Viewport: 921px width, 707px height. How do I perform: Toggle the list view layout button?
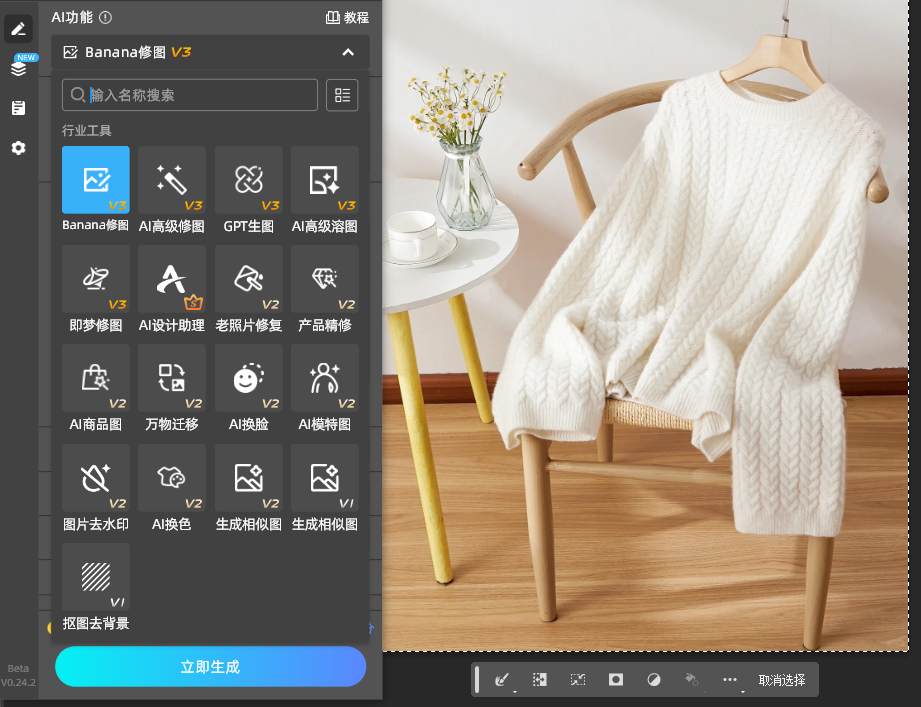click(342, 95)
